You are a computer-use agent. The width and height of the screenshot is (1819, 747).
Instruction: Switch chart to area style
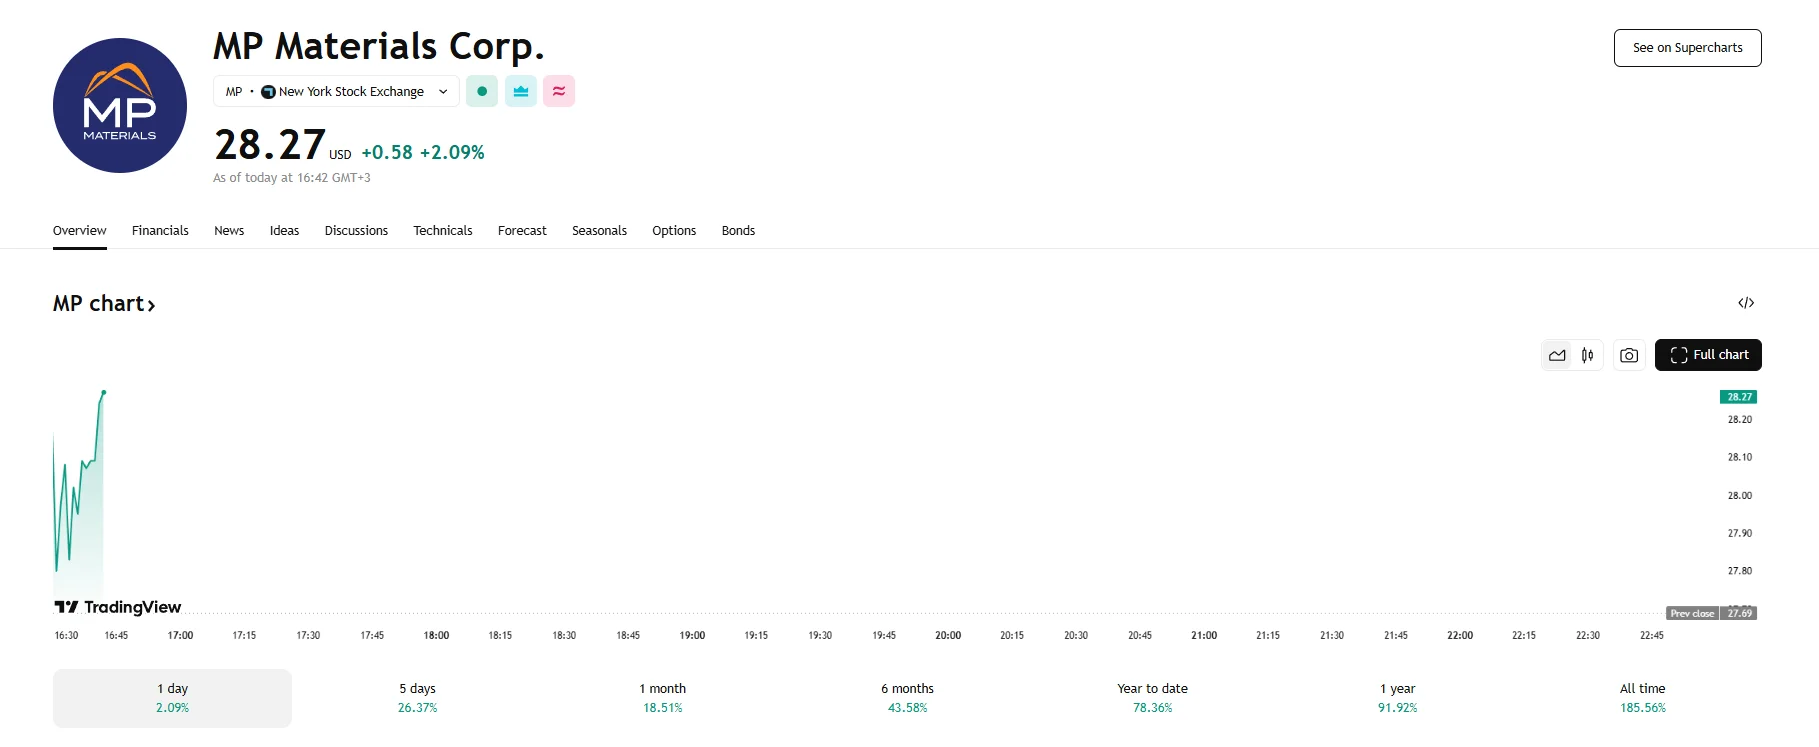pos(1557,355)
